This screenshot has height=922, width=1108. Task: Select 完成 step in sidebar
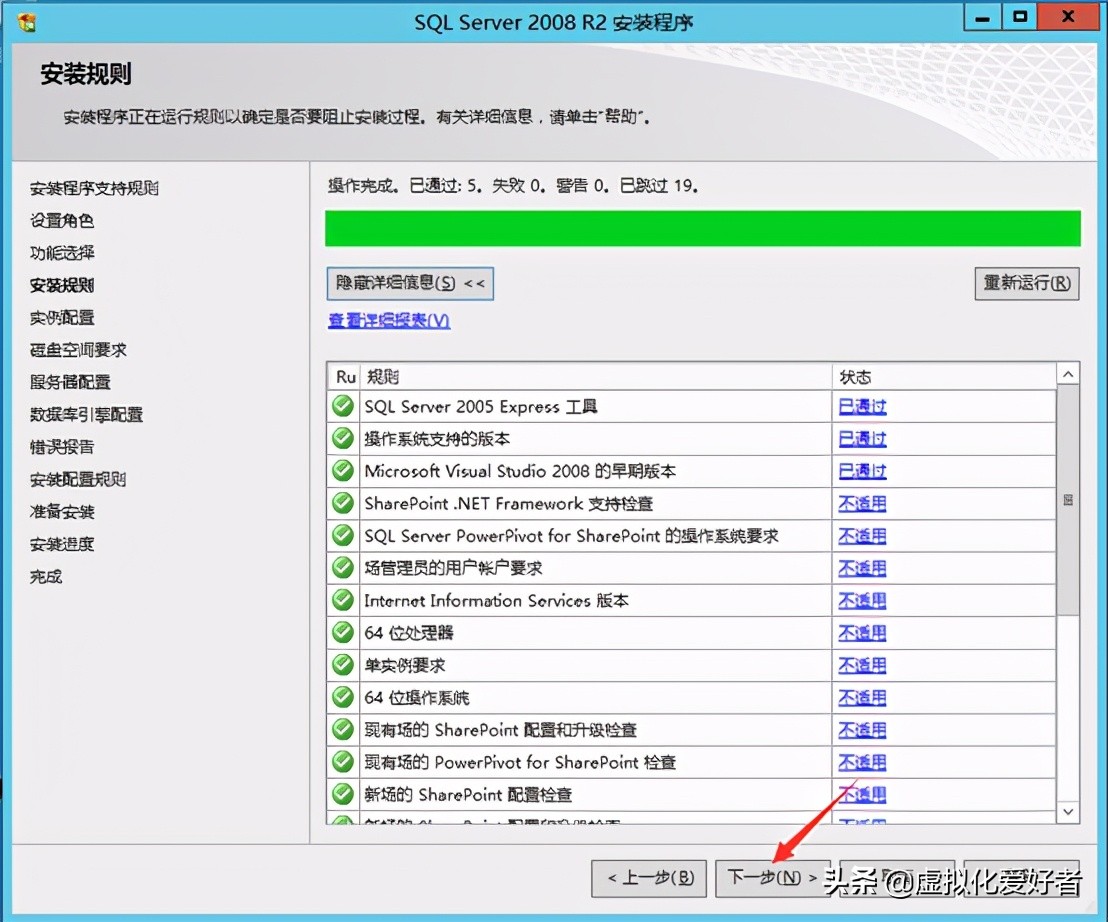click(x=45, y=577)
